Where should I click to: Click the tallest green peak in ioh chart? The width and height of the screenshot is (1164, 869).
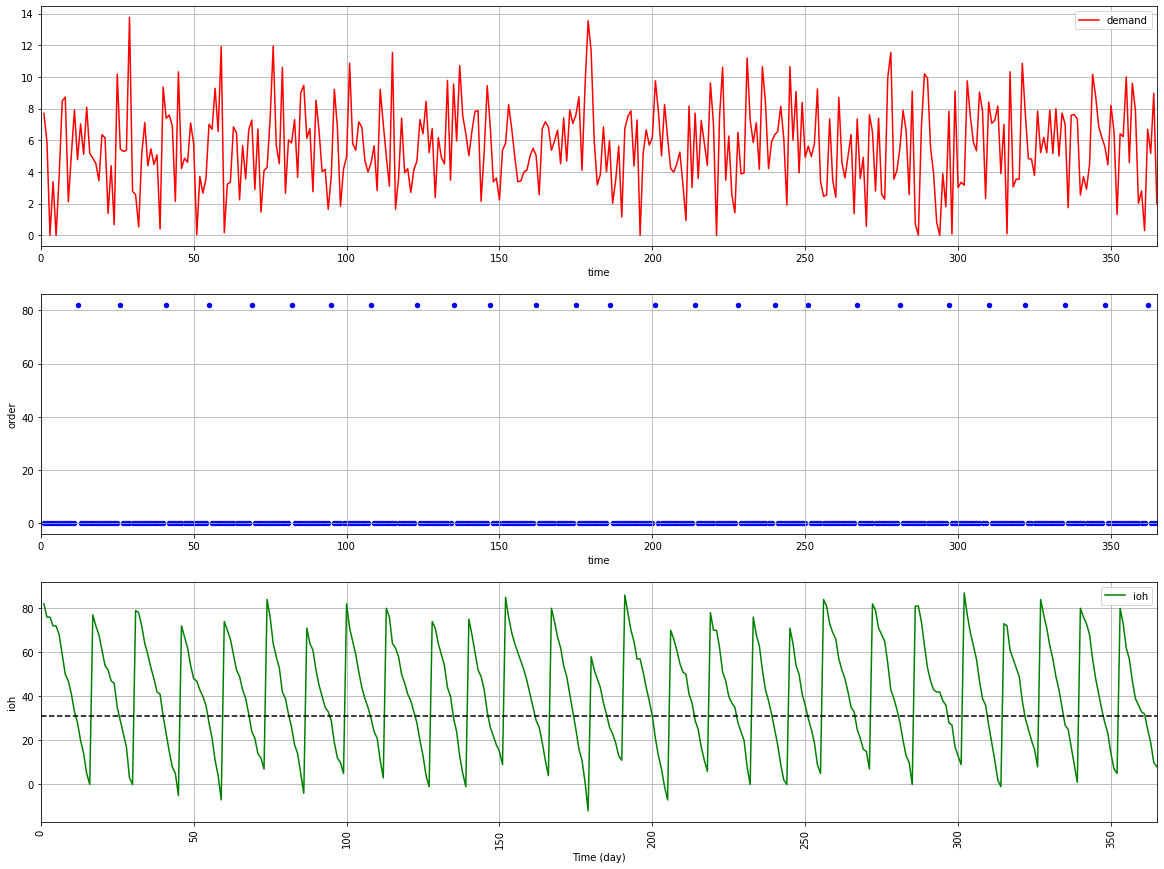(963, 592)
